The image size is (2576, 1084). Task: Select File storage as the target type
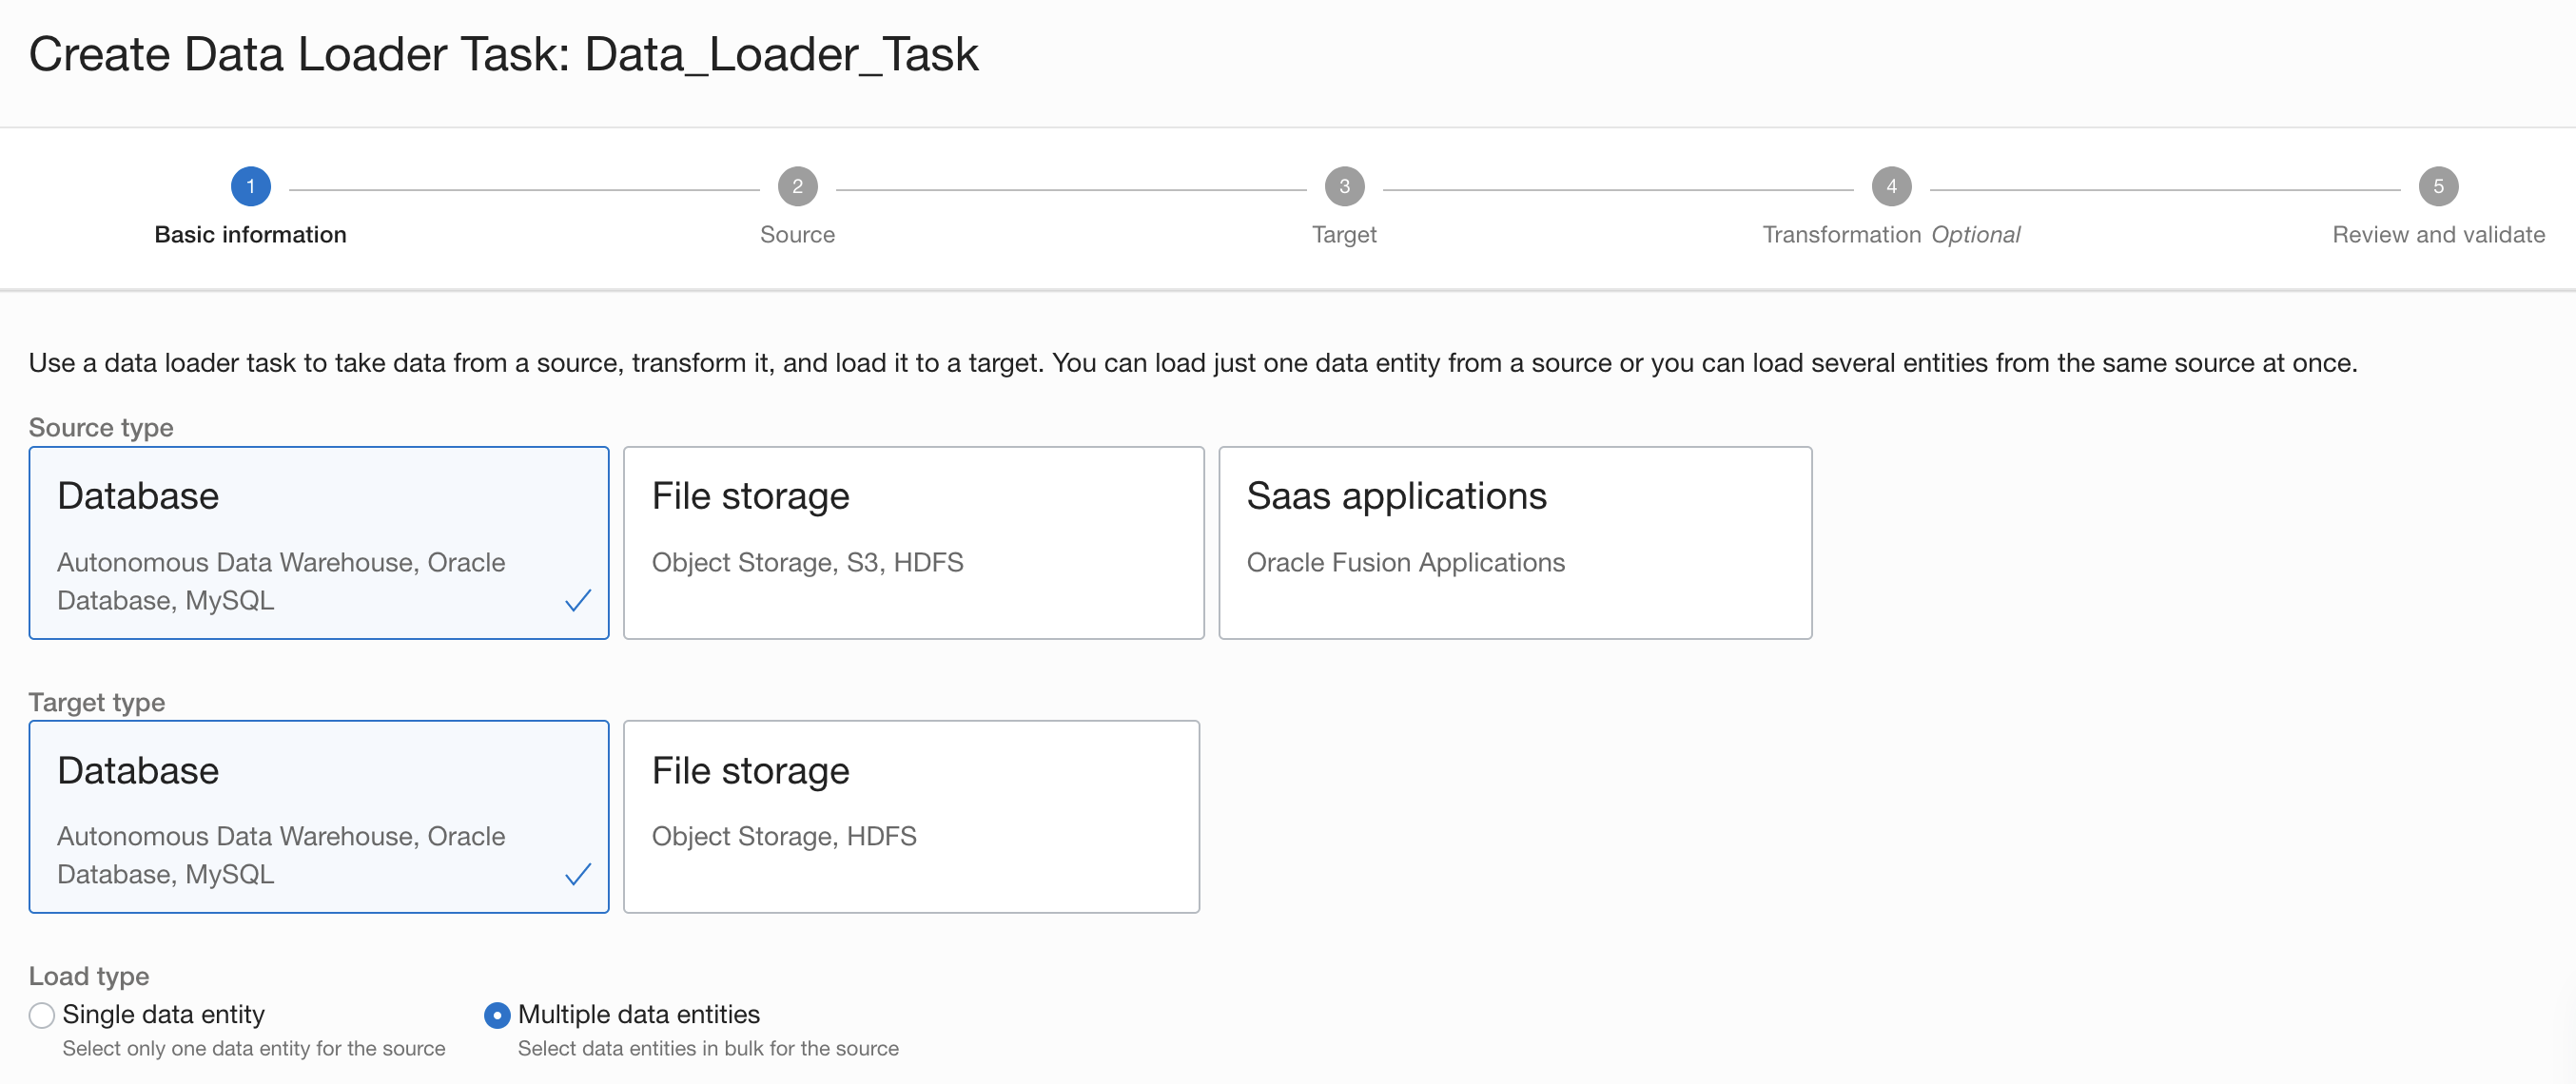(911, 816)
